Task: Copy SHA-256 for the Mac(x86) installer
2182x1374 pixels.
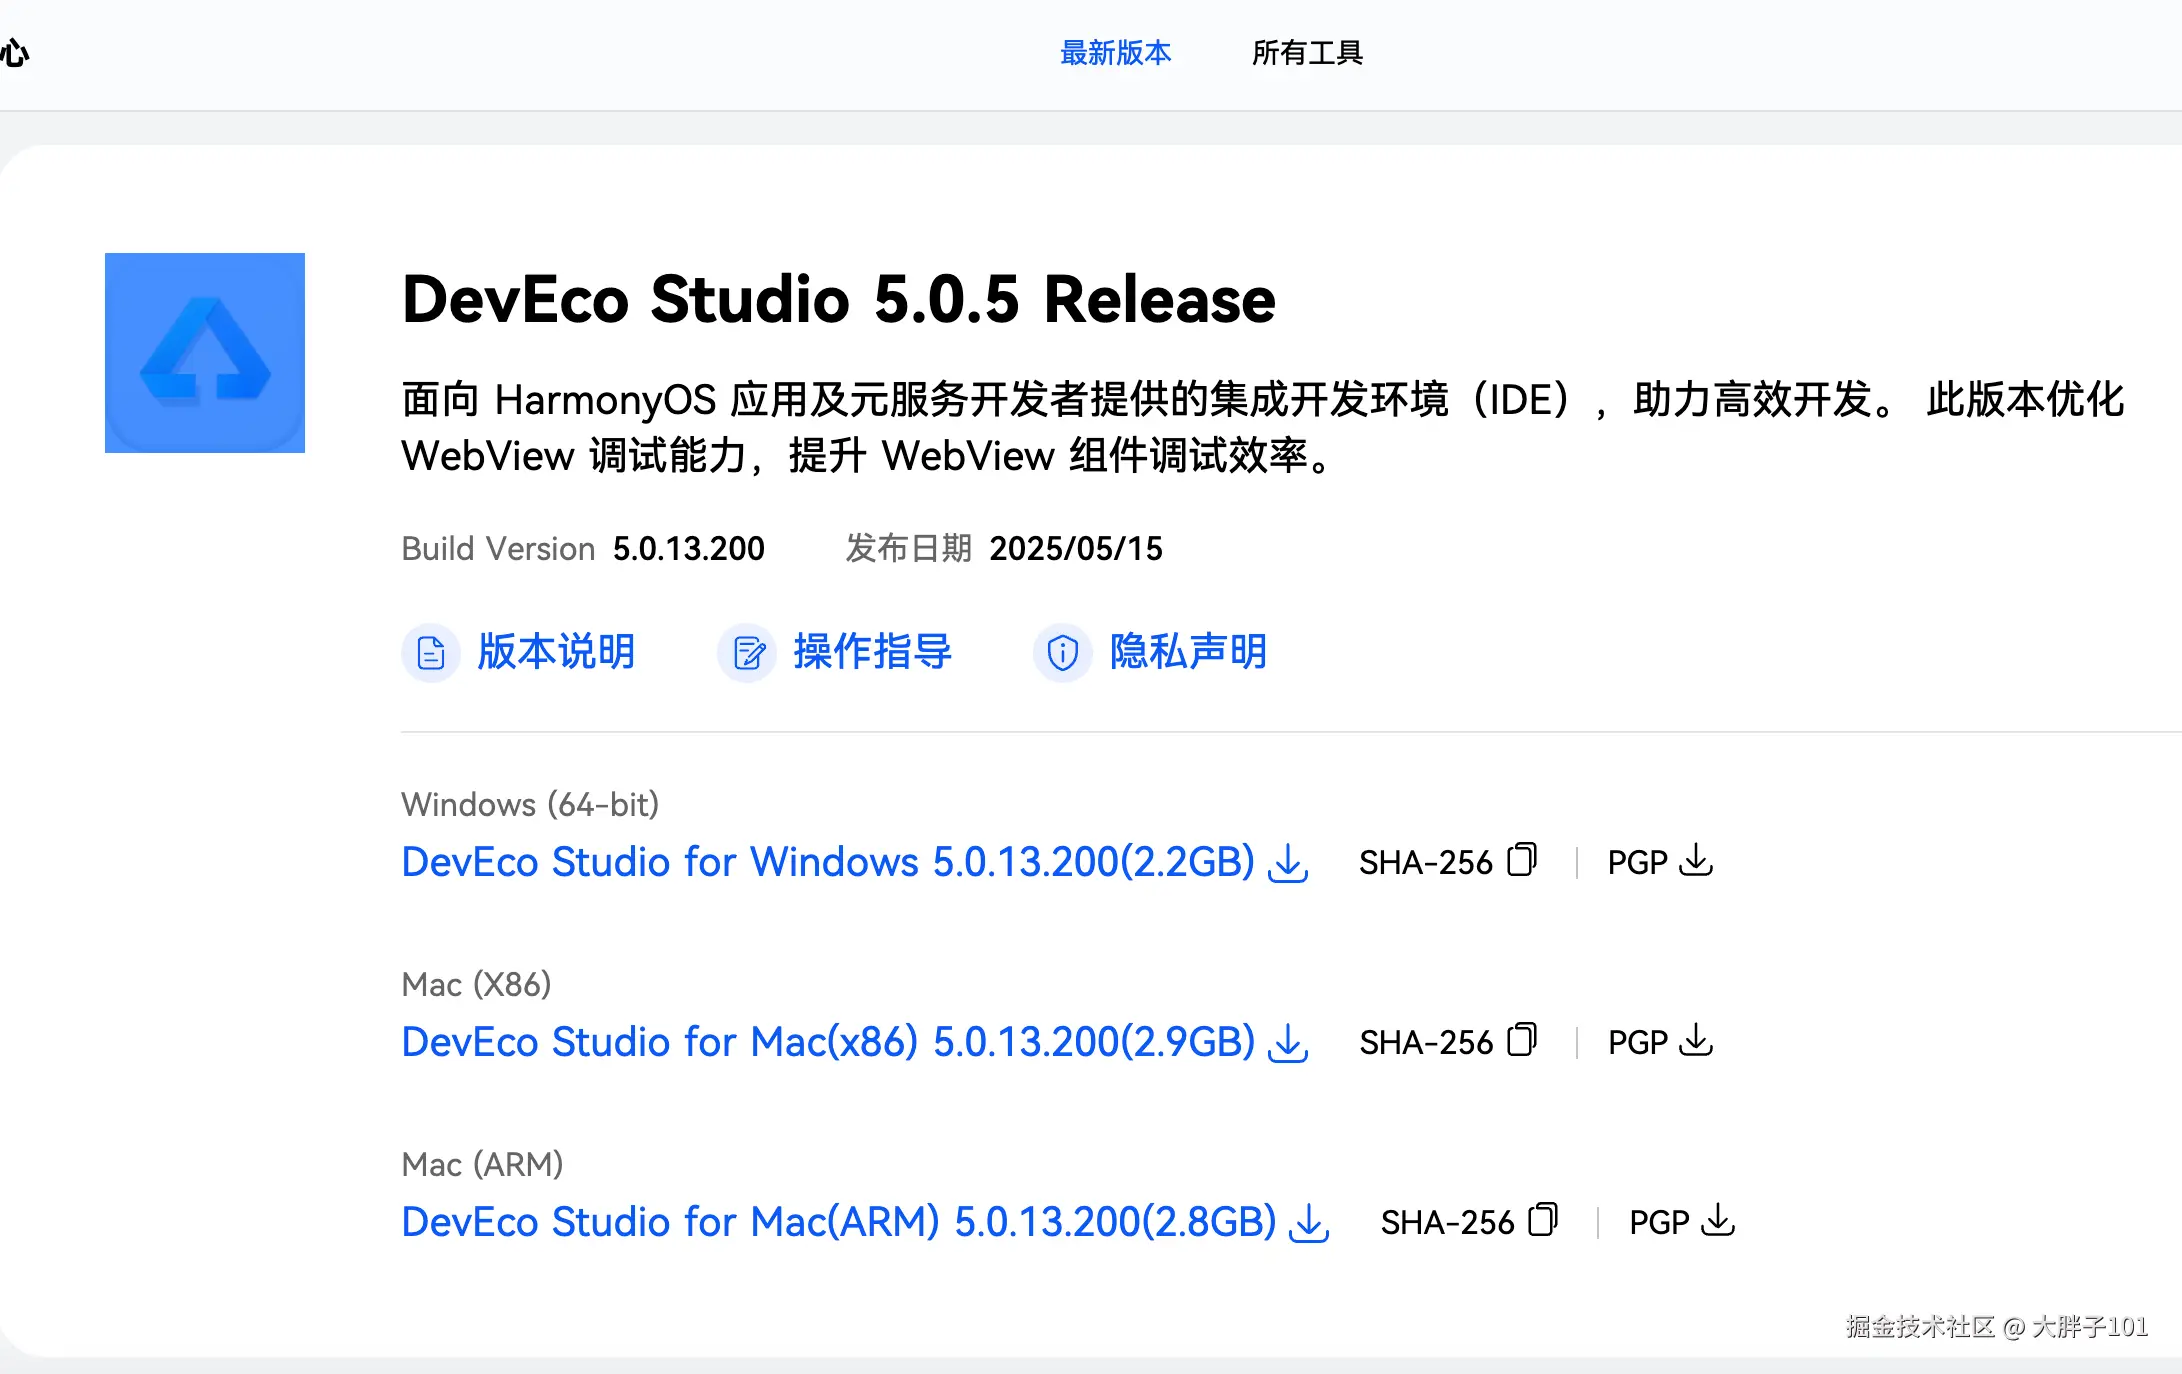Action: click(x=1521, y=1040)
